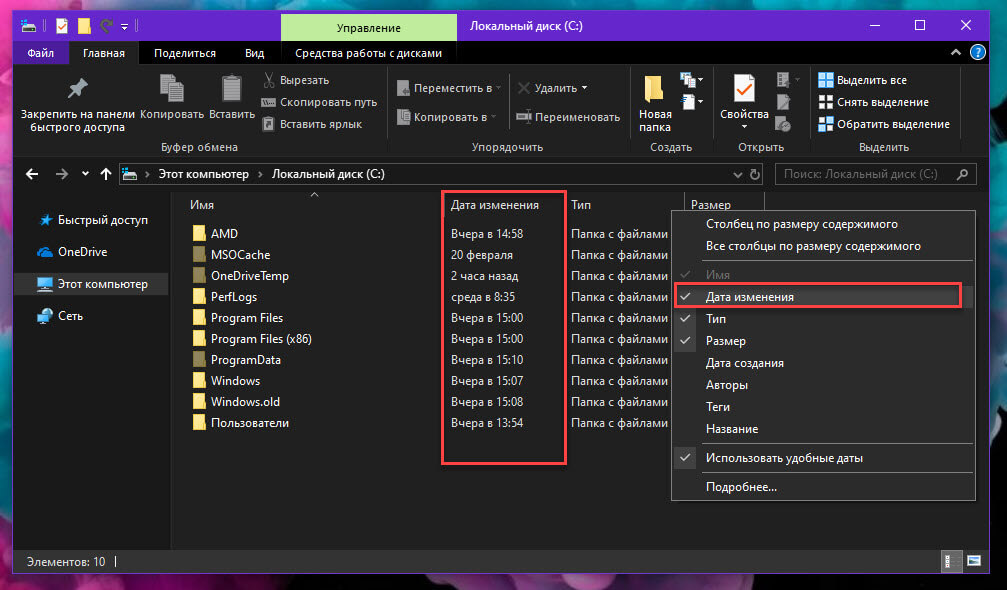The image size is (1007, 590).
Task: Click the Управление contextual tab header
Action: click(369, 28)
